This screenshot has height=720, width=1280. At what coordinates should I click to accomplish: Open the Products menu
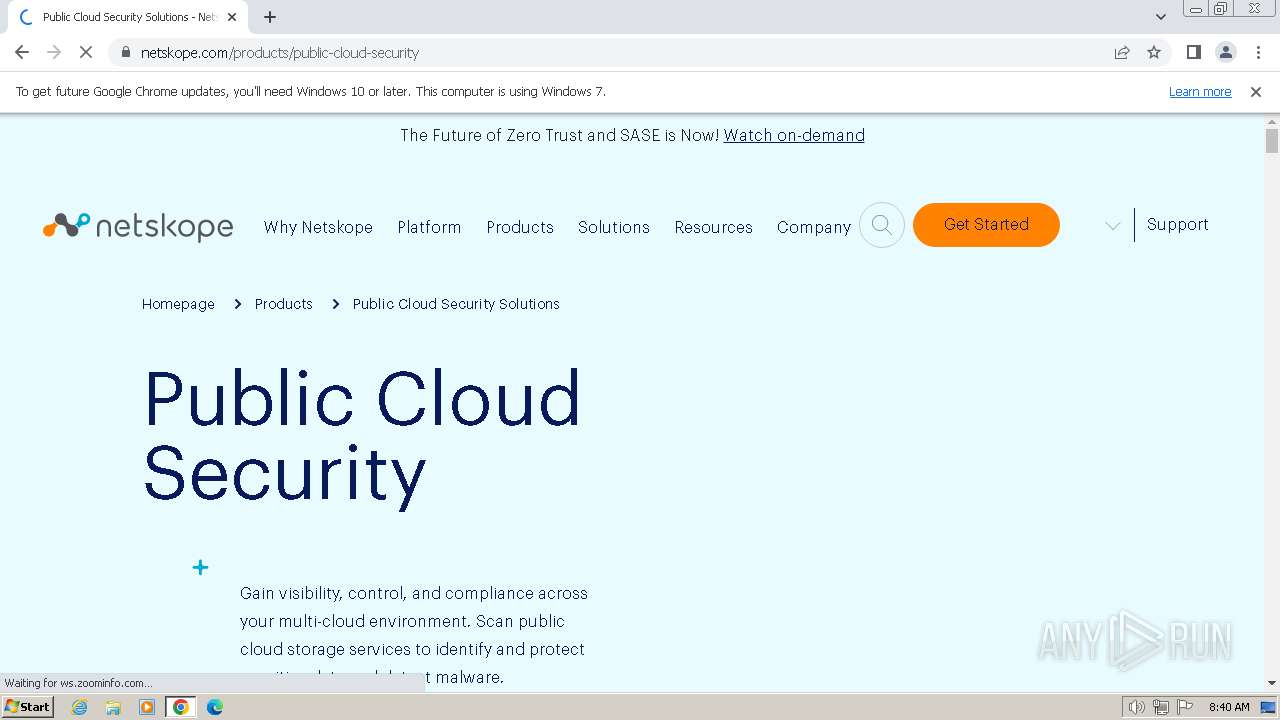(x=520, y=227)
